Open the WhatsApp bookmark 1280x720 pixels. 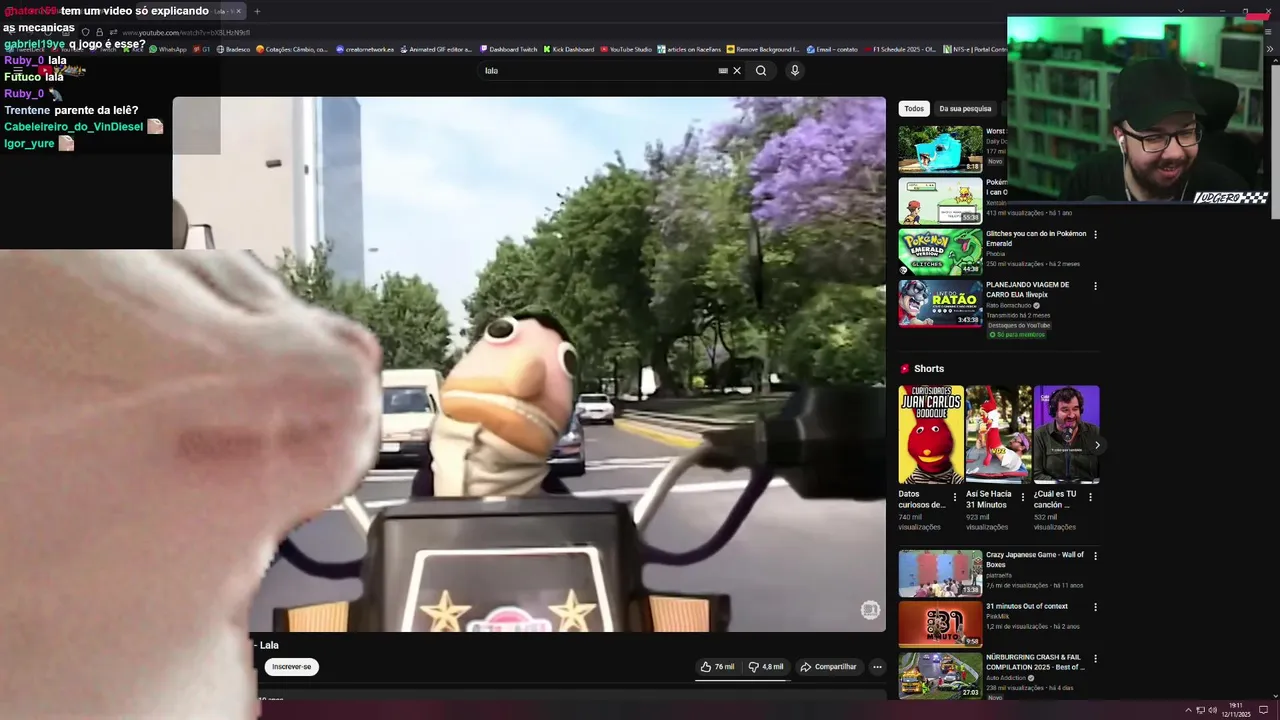point(168,49)
